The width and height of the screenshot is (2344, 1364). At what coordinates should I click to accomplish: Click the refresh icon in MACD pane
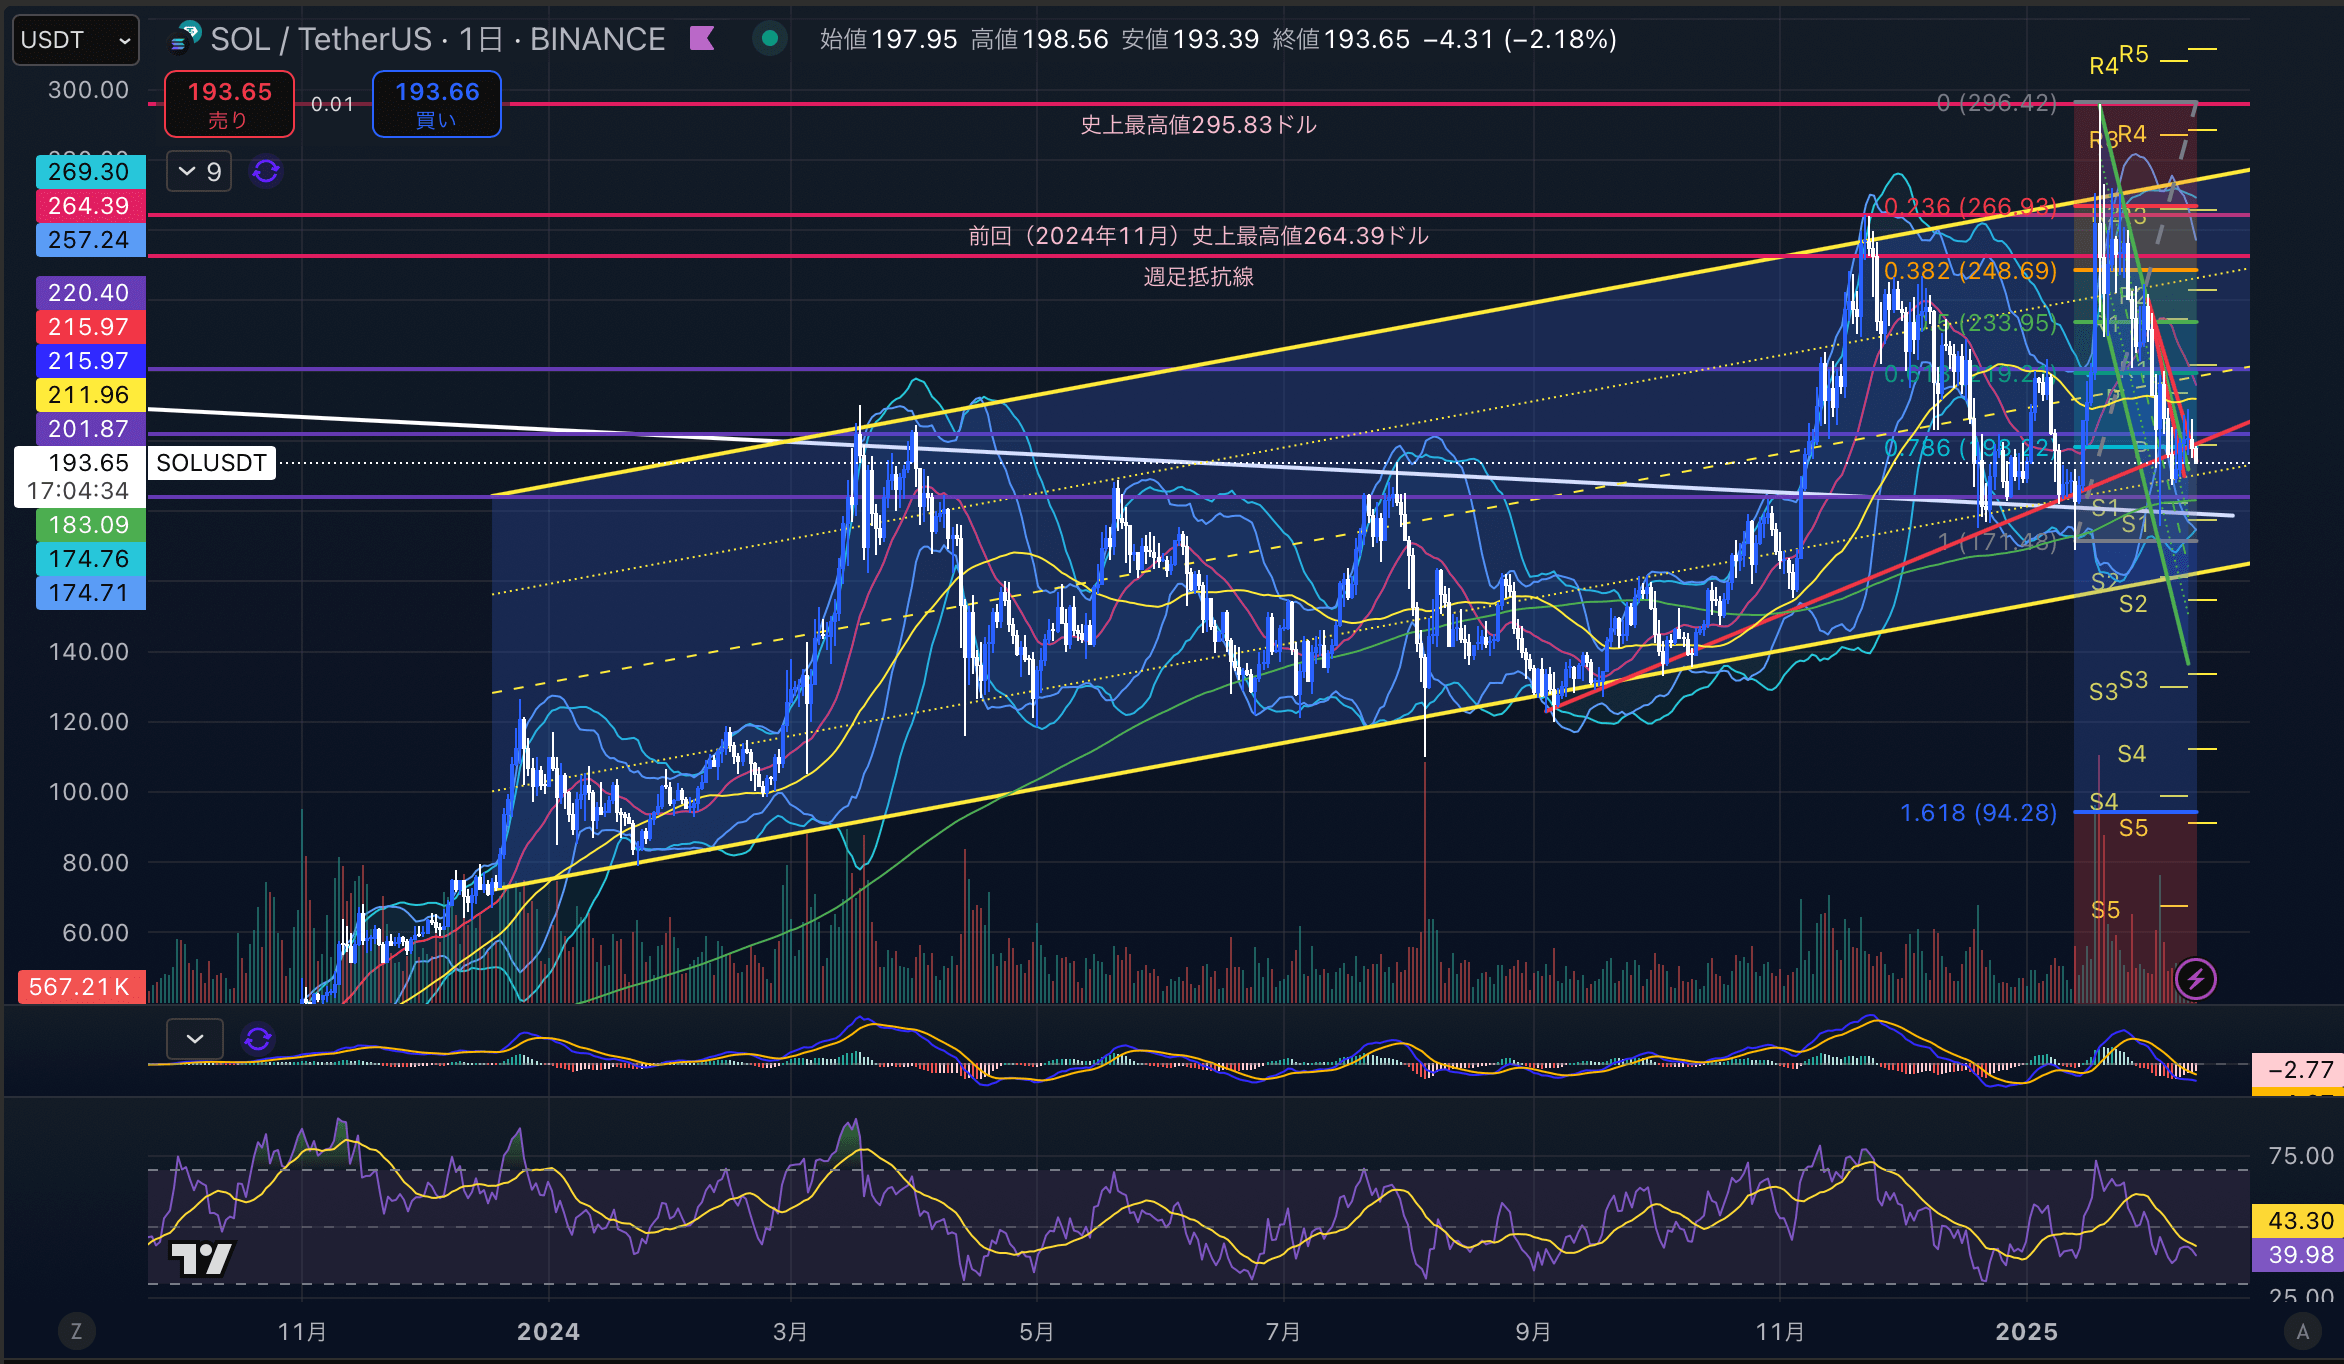click(258, 1039)
